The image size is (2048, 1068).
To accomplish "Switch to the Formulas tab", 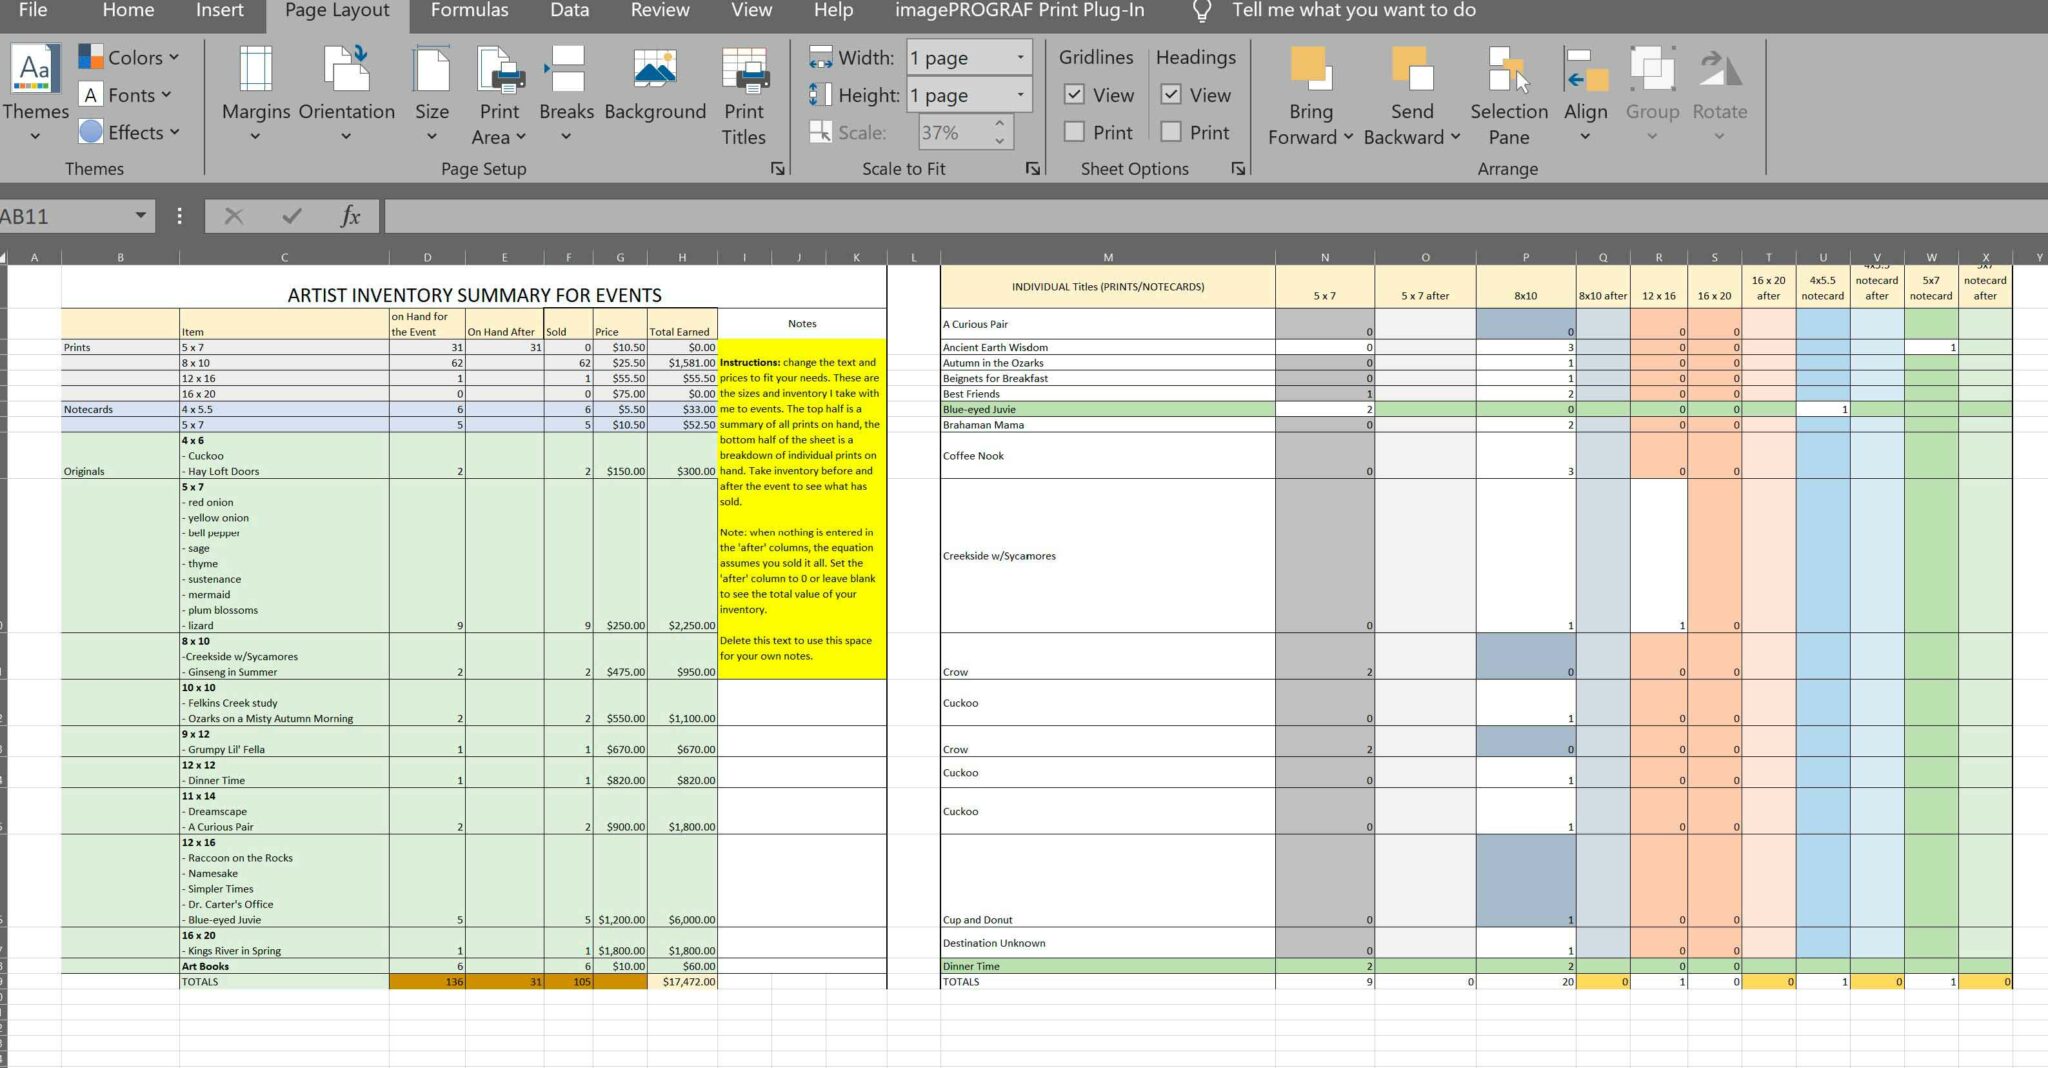I will tap(471, 11).
